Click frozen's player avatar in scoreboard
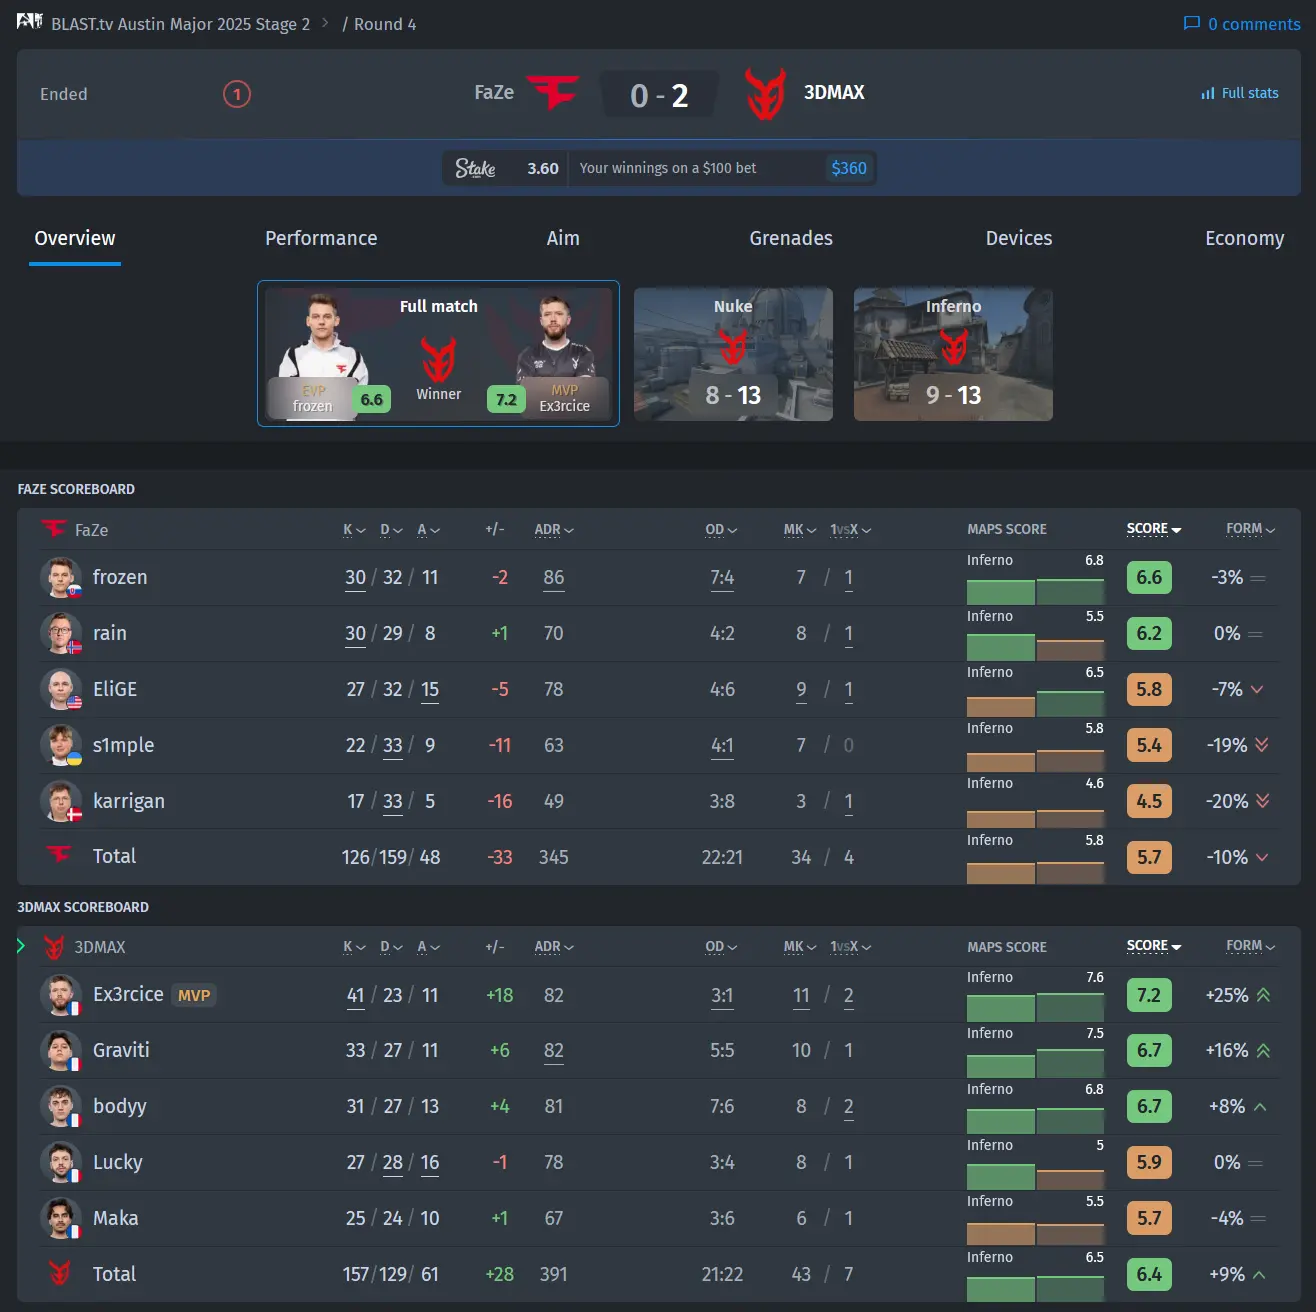The width and height of the screenshot is (1316, 1312). click(60, 577)
